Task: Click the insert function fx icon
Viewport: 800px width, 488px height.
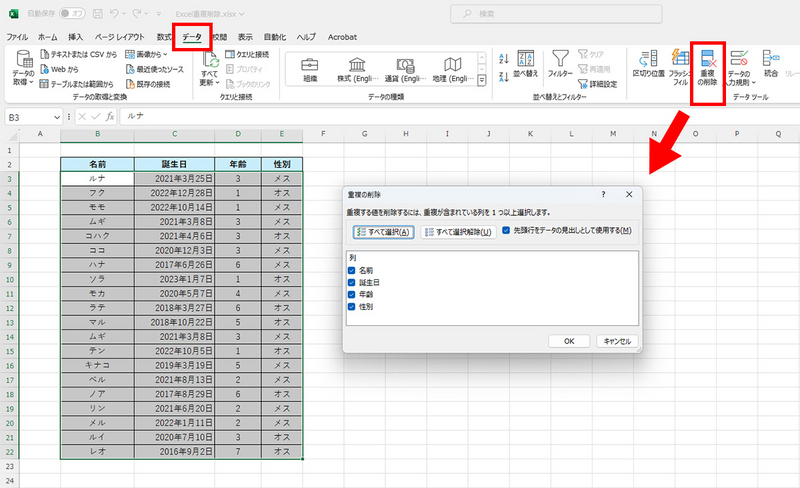Action: coord(110,116)
